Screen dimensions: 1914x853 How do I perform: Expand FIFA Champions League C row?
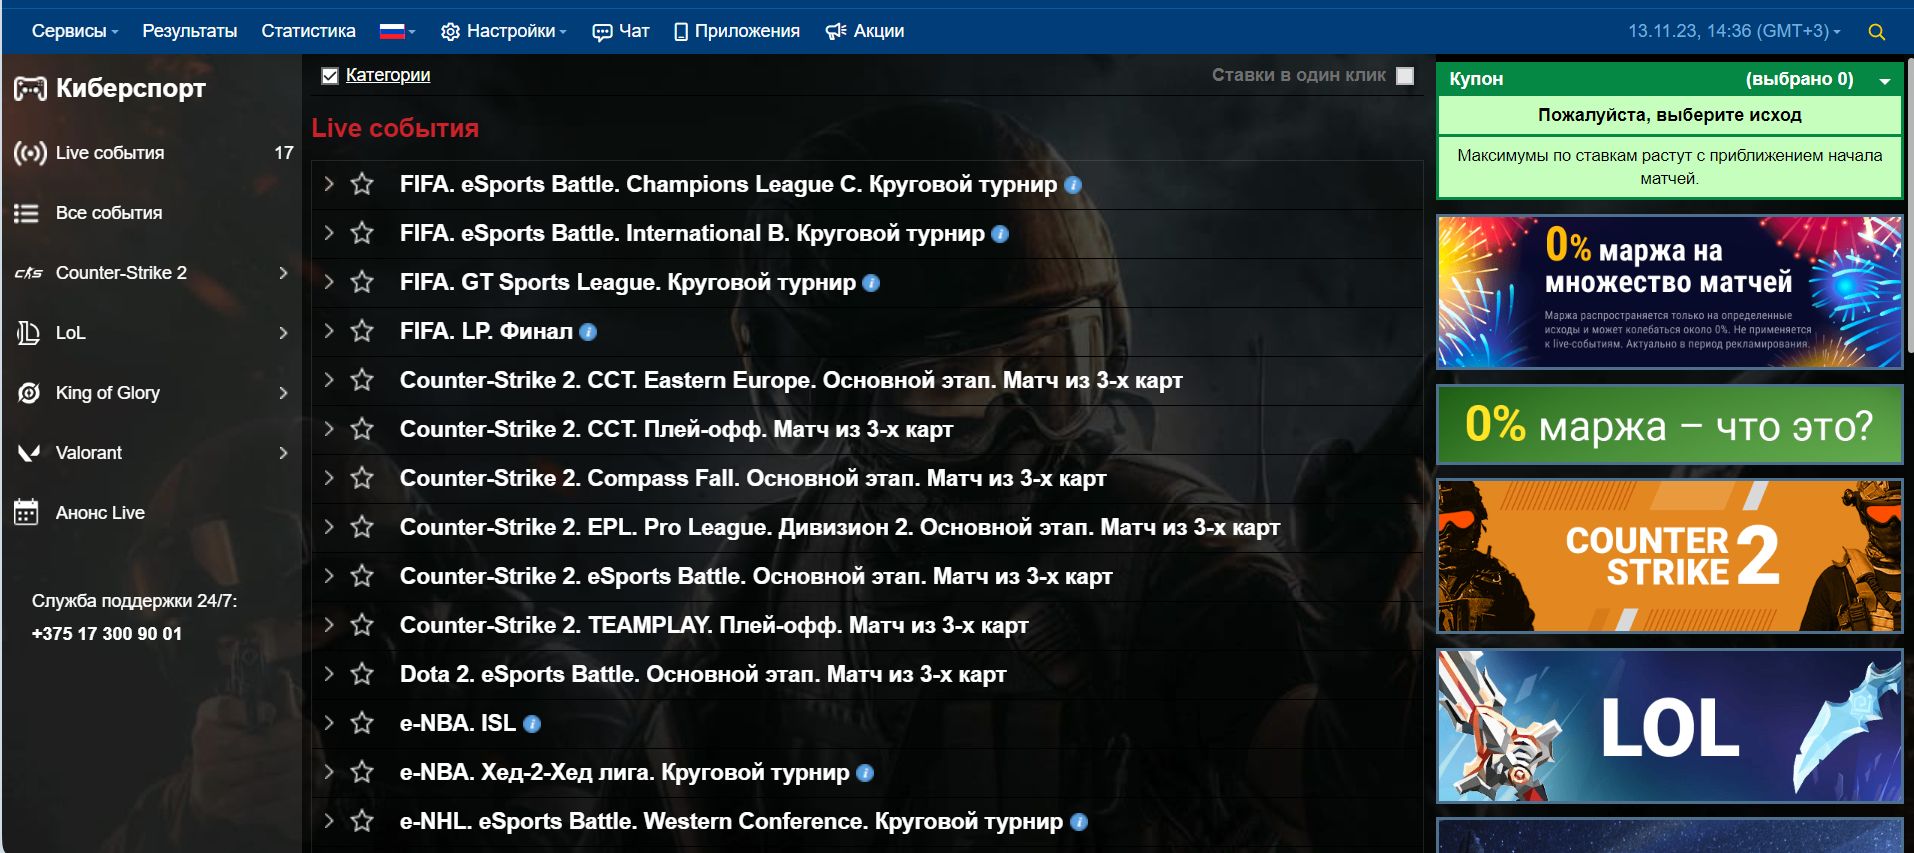pyautogui.click(x=328, y=184)
